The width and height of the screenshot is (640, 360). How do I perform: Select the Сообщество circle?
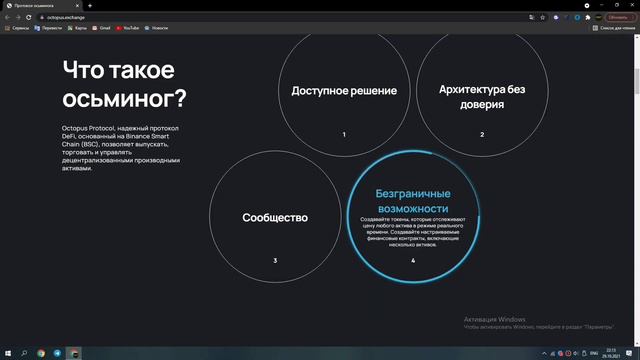click(275, 217)
